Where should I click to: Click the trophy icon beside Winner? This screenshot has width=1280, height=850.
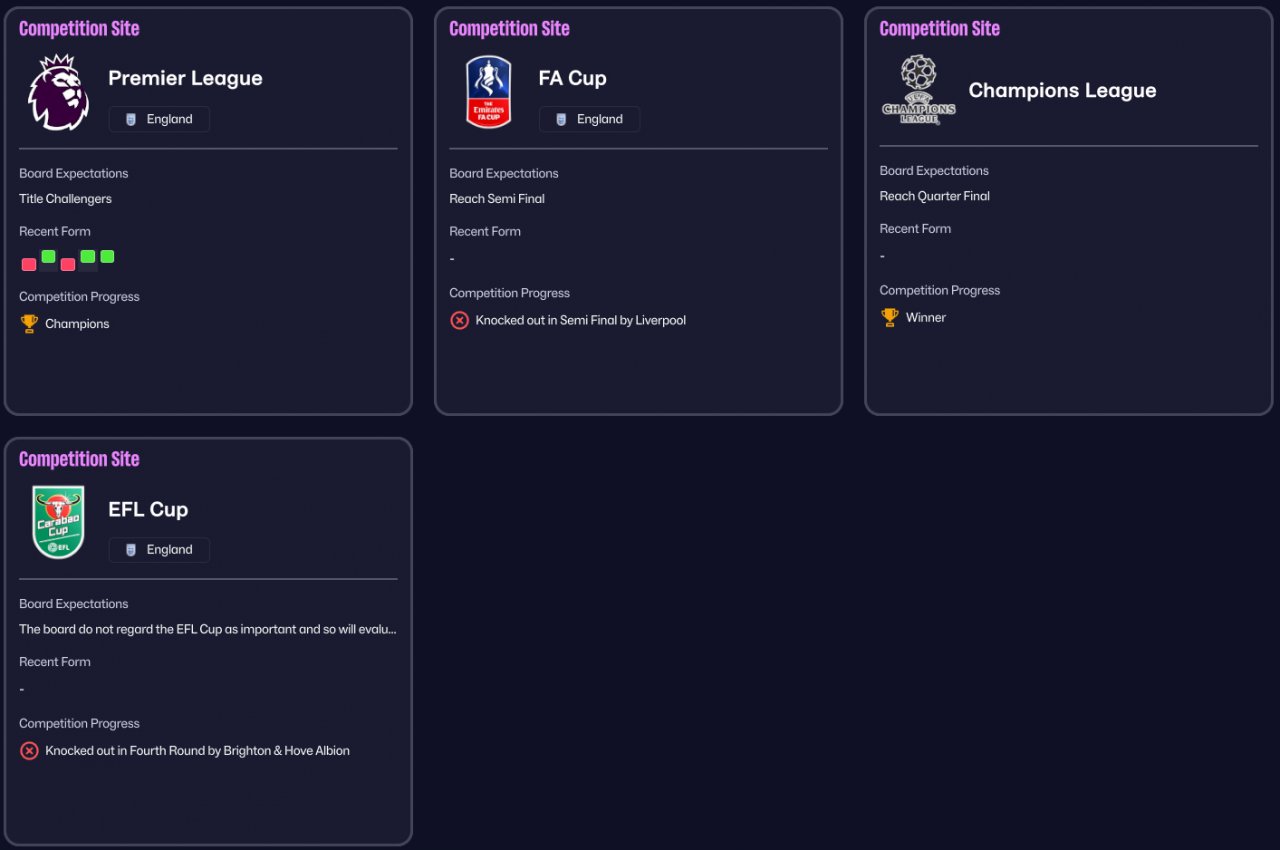point(889,317)
